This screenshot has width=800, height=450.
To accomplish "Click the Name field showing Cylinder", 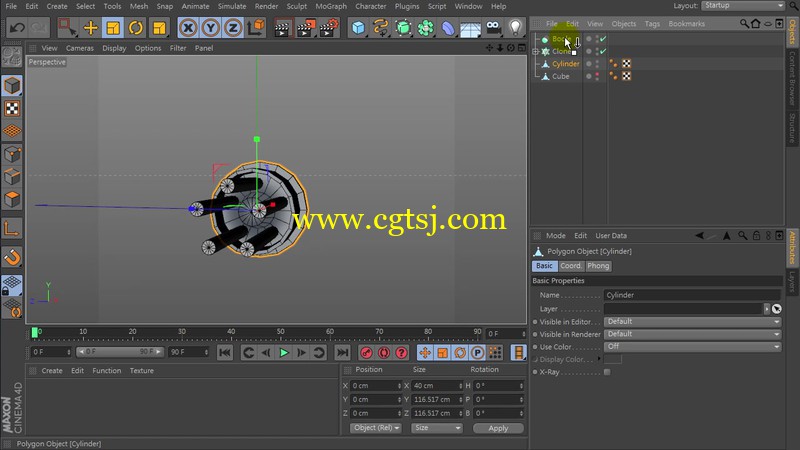I will pos(692,295).
